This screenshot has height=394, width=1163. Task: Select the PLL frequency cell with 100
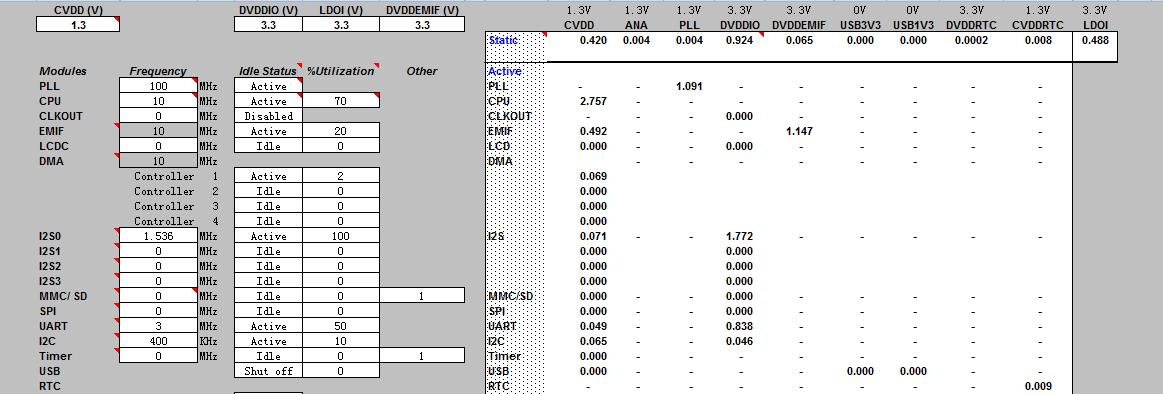[159, 86]
